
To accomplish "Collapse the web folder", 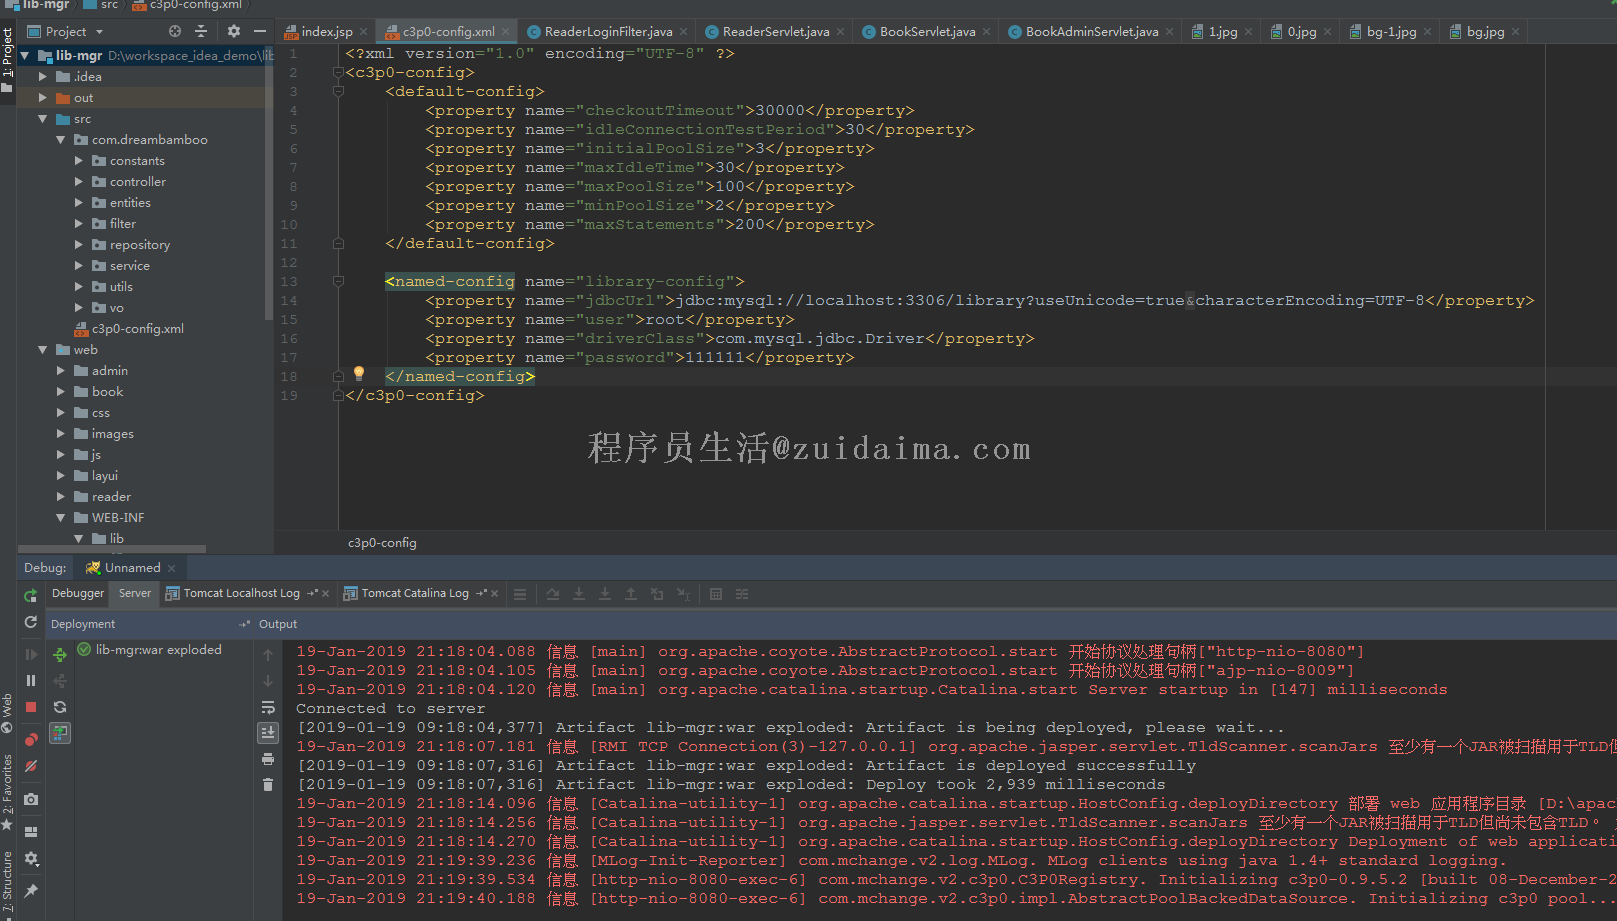I will click(43, 349).
